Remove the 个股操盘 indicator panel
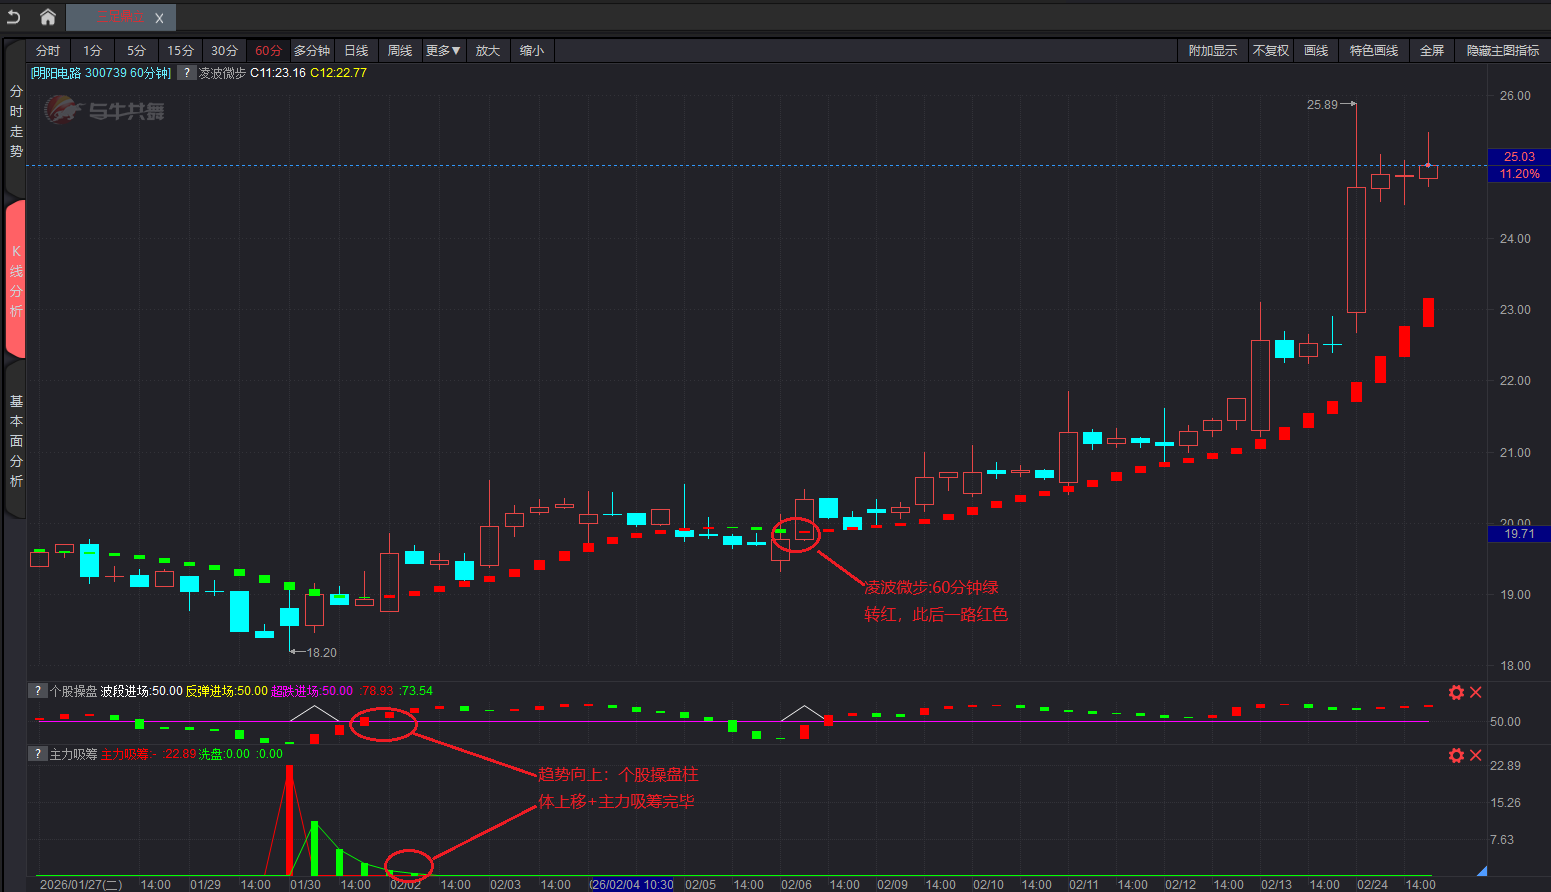1551x892 pixels. pyautogui.click(x=1475, y=692)
